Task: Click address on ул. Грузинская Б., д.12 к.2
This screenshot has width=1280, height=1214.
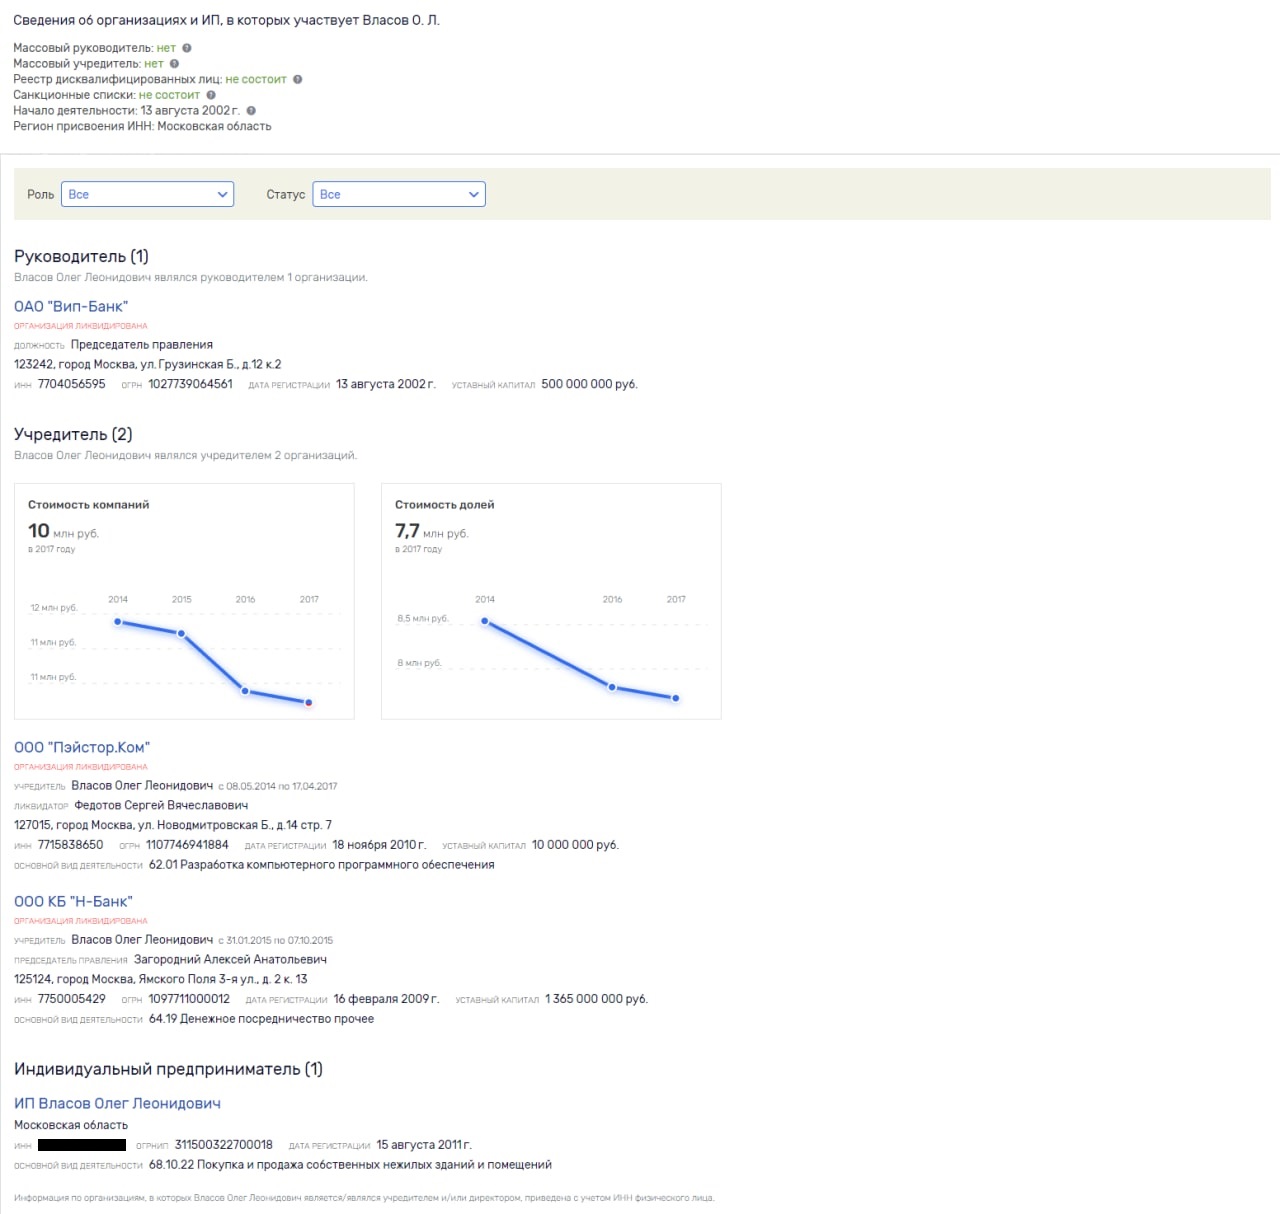Action: [148, 364]
